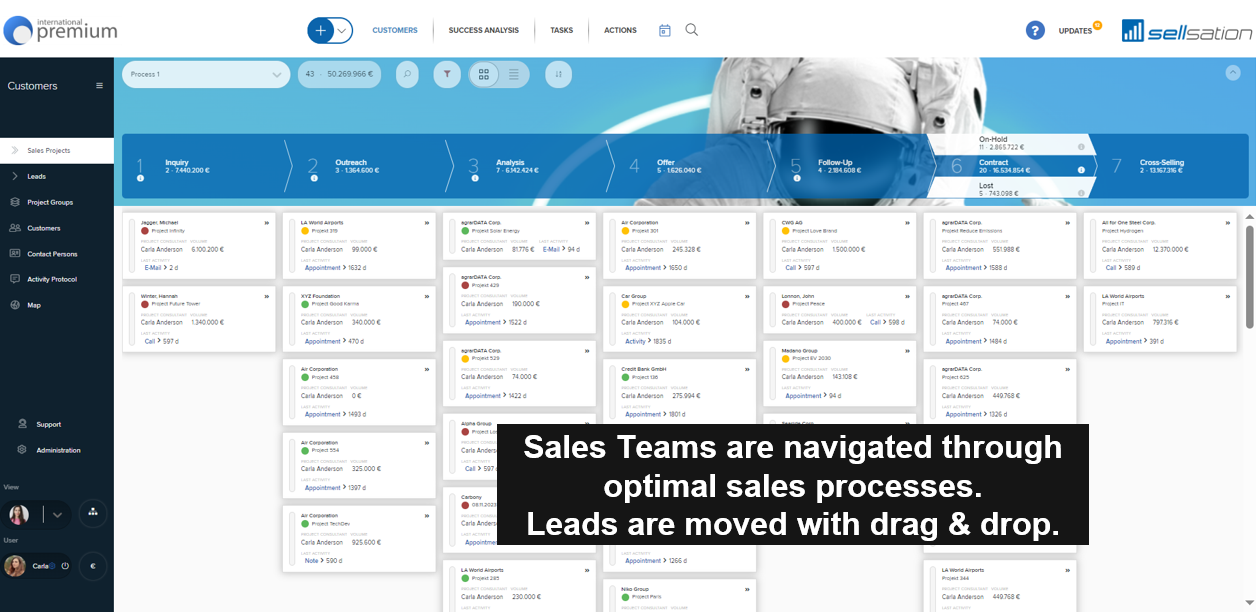
Task: Select the Lost stage
Action: 1012,190
